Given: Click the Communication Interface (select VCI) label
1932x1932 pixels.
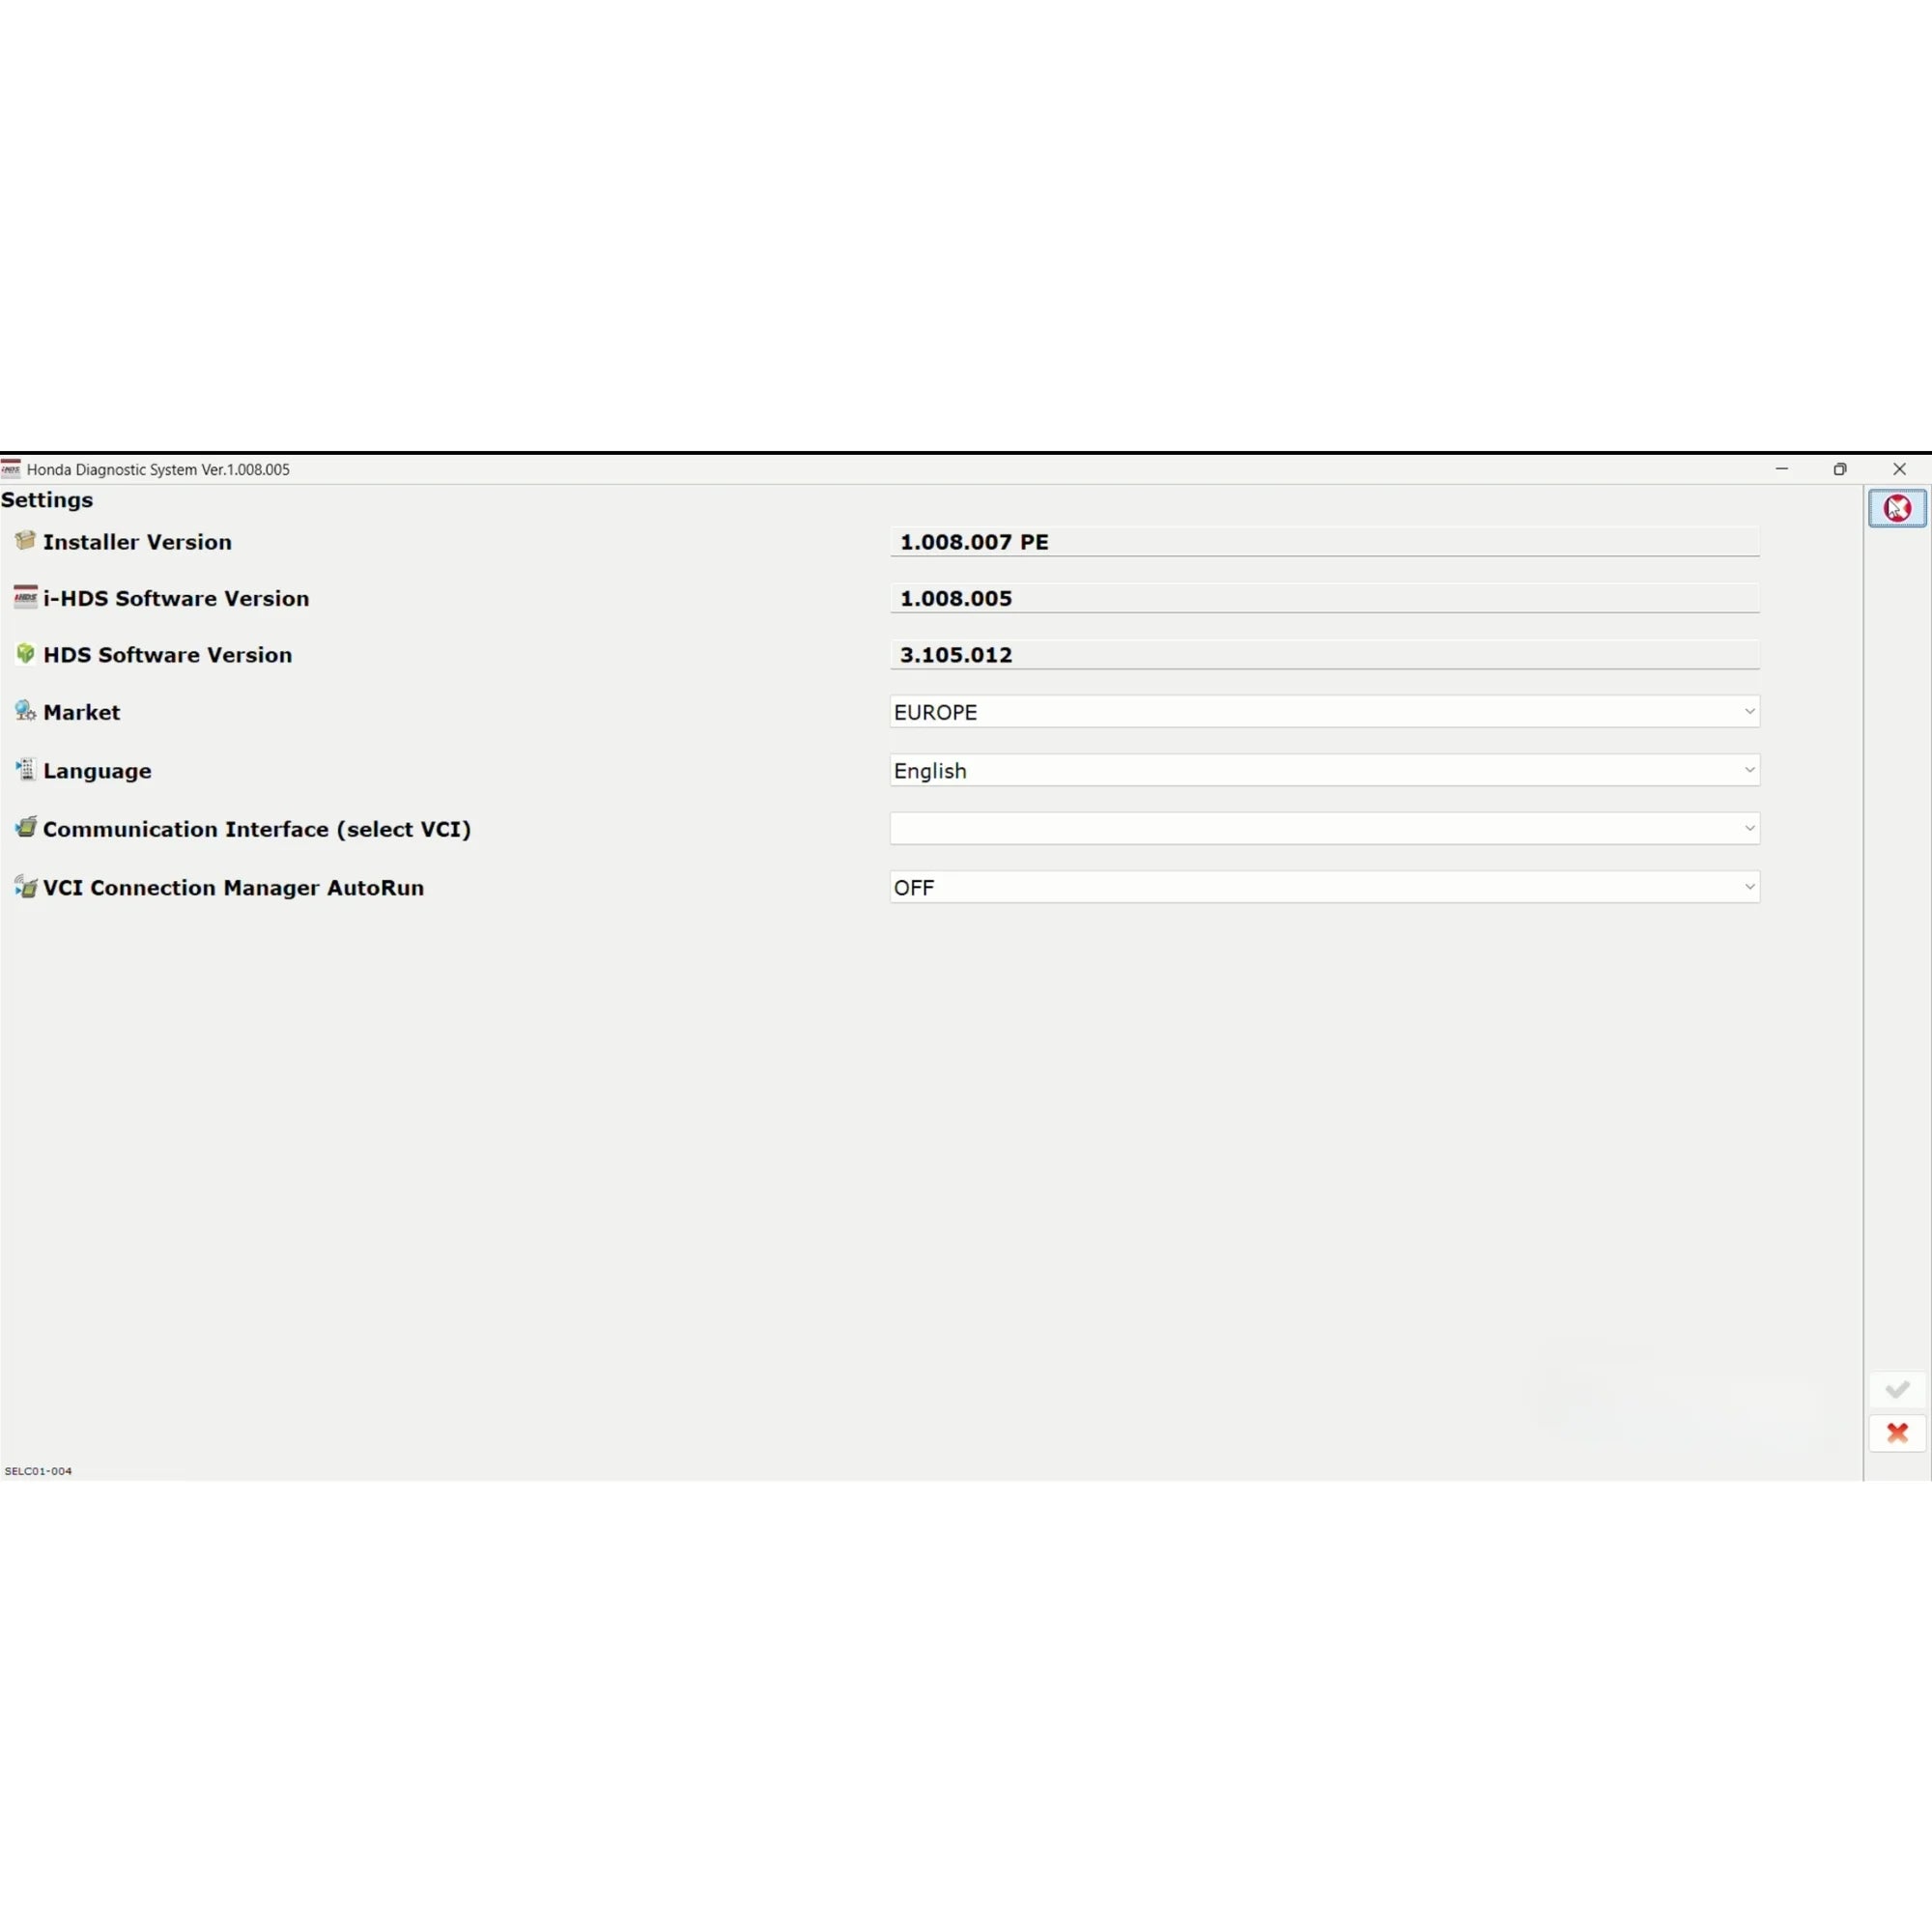Looking at the screenshot, I should [257, 829].
